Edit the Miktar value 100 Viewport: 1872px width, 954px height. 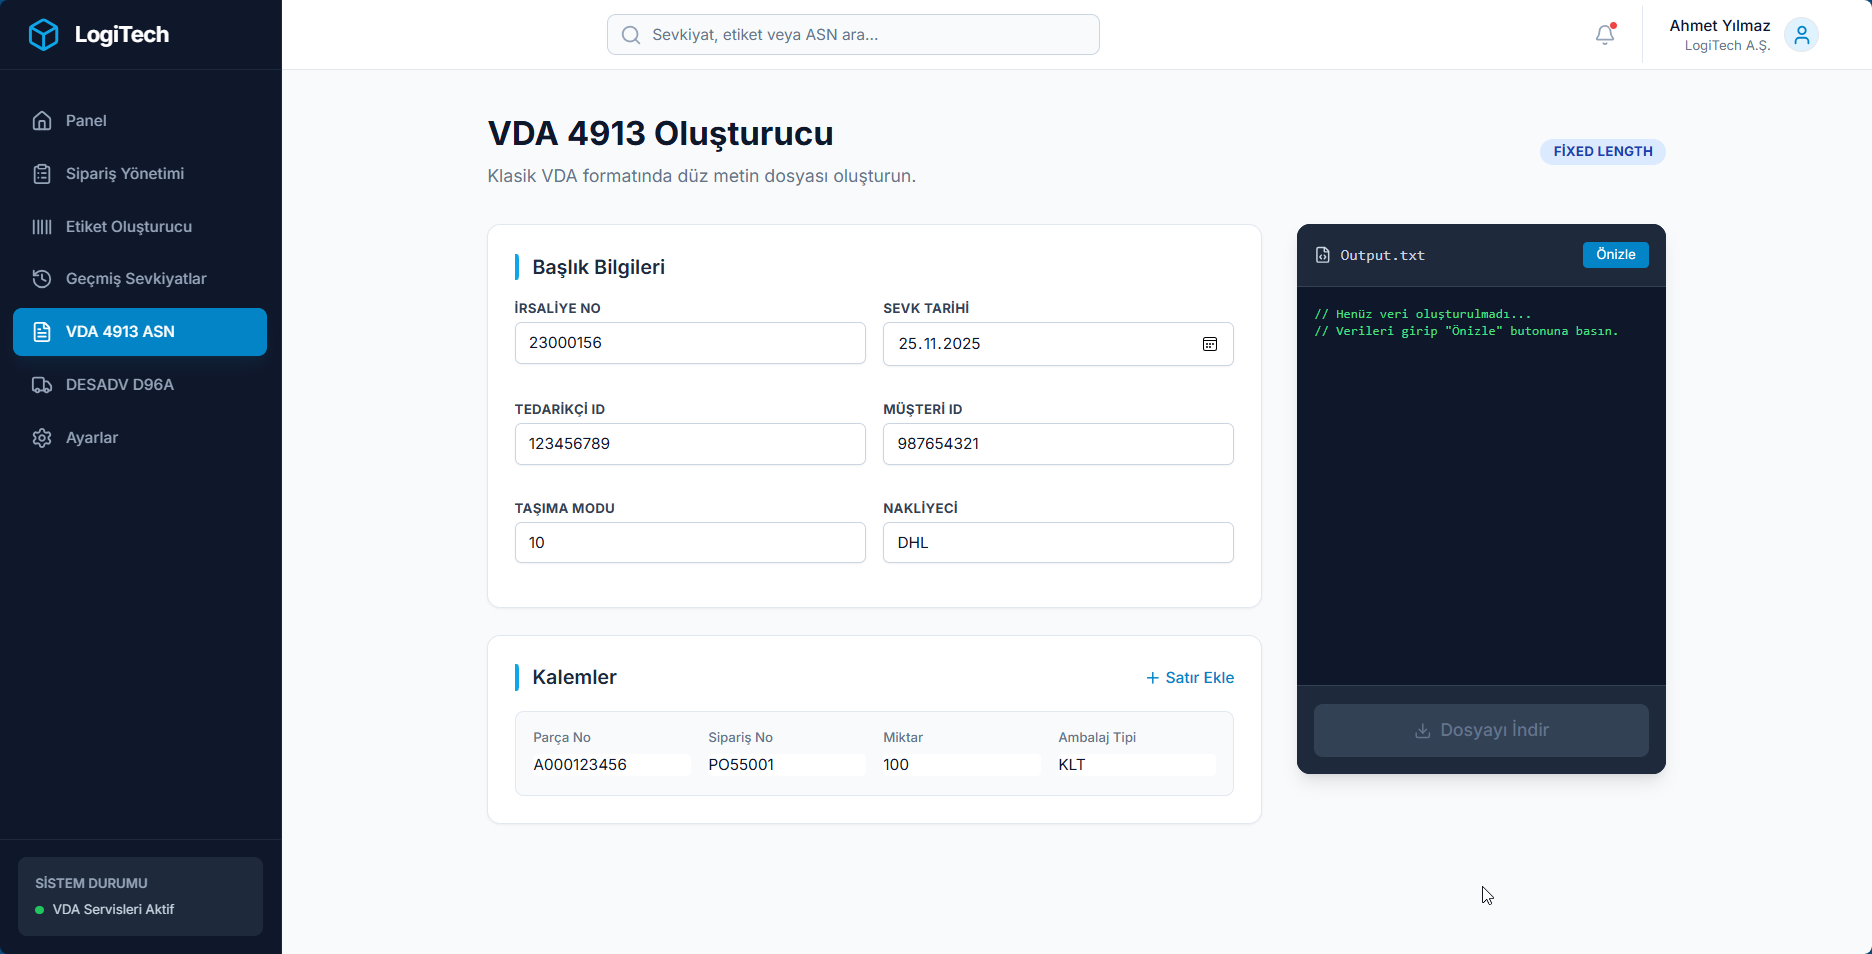pyautogui.click(x=961, y=765)
